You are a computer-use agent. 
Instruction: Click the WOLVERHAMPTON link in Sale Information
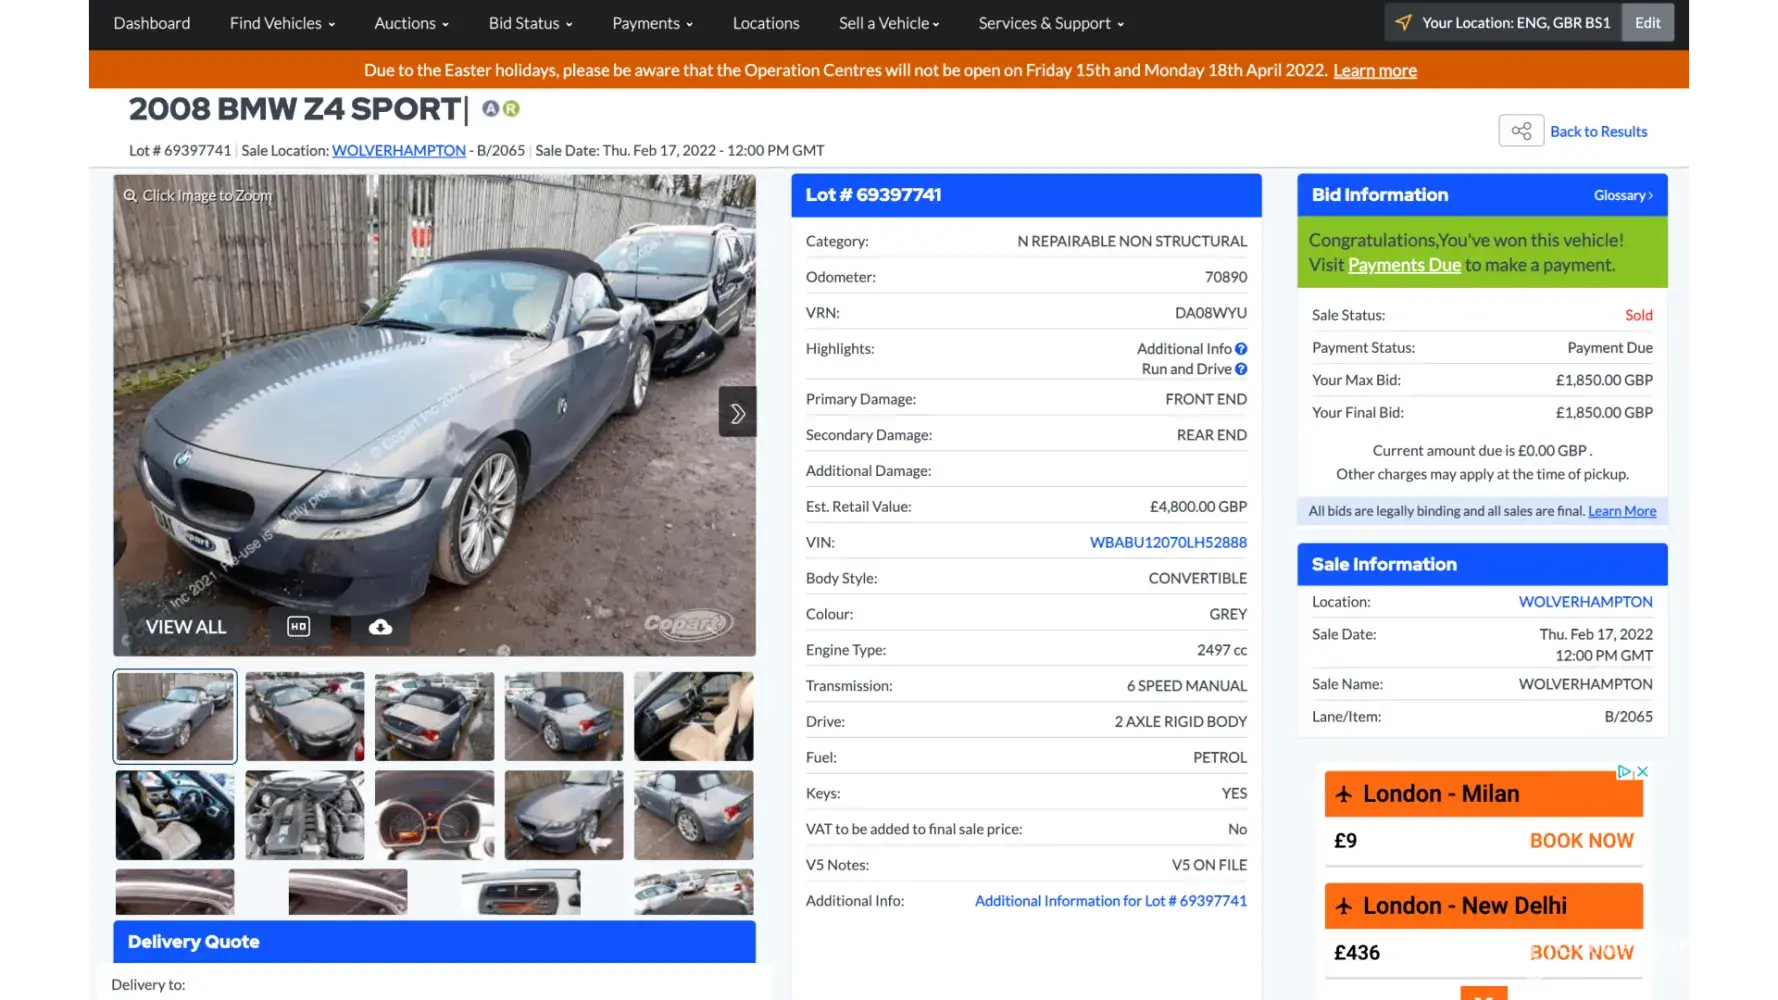[x=1585, y=602]
